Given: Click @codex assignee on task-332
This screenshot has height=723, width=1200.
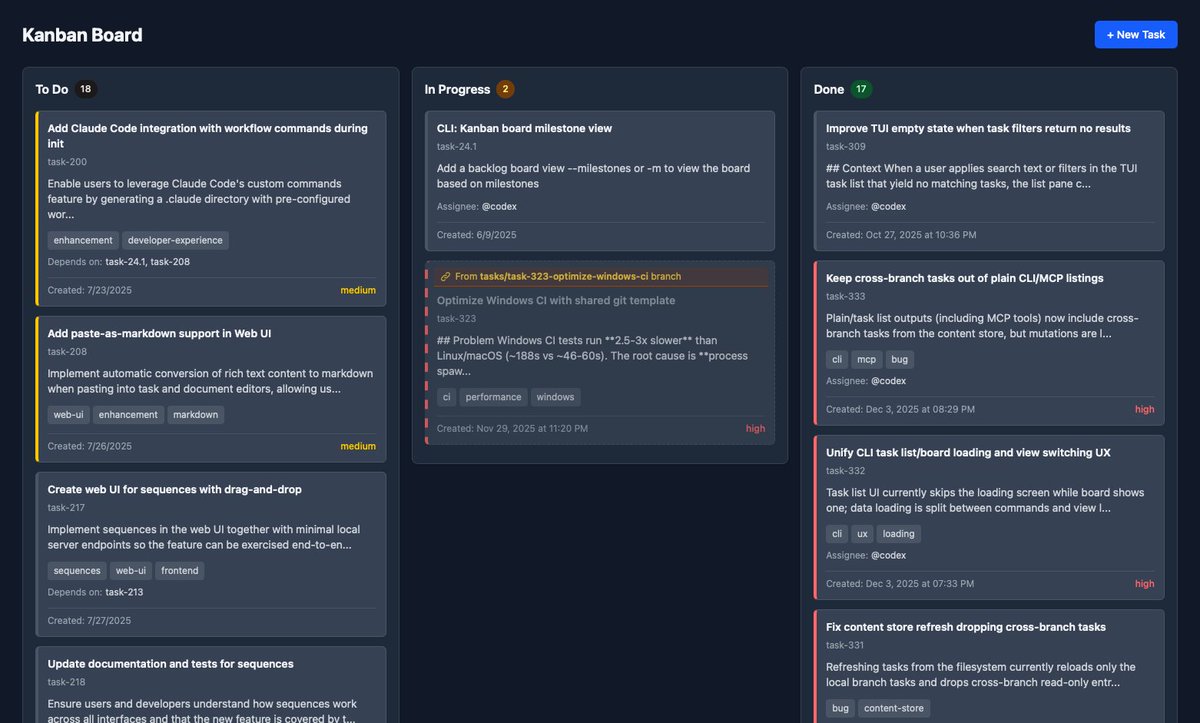Looking at the screenshot, I should (888, 556).
